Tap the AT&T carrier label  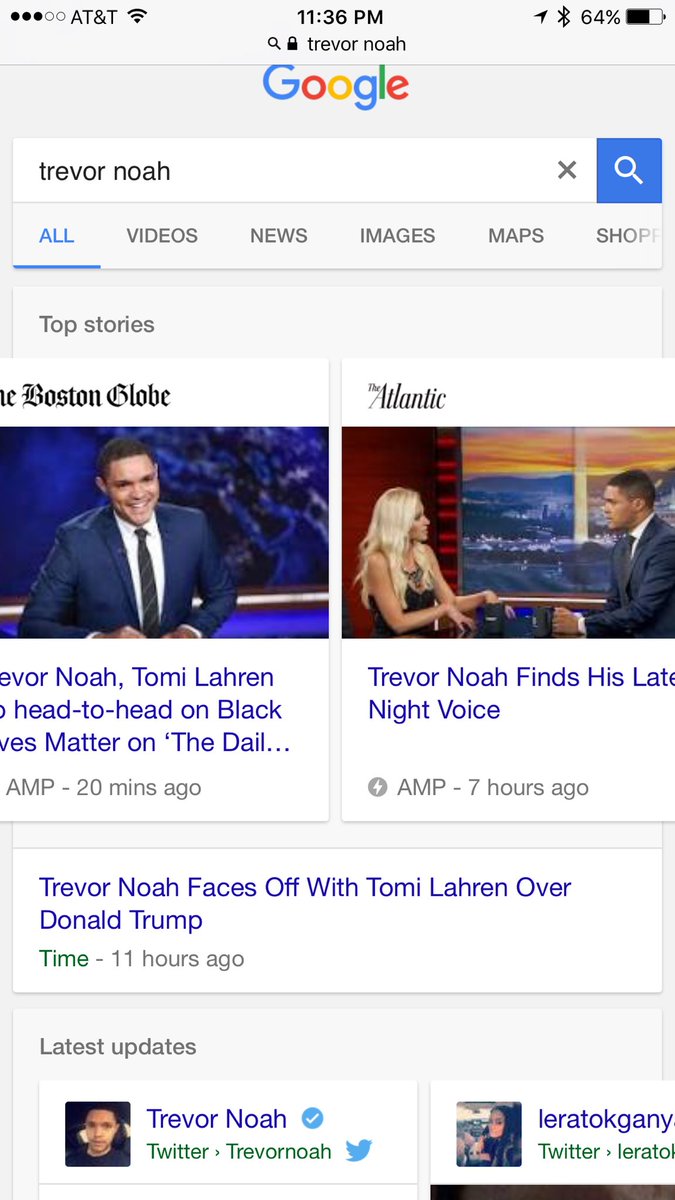click(x=93, y=17)
